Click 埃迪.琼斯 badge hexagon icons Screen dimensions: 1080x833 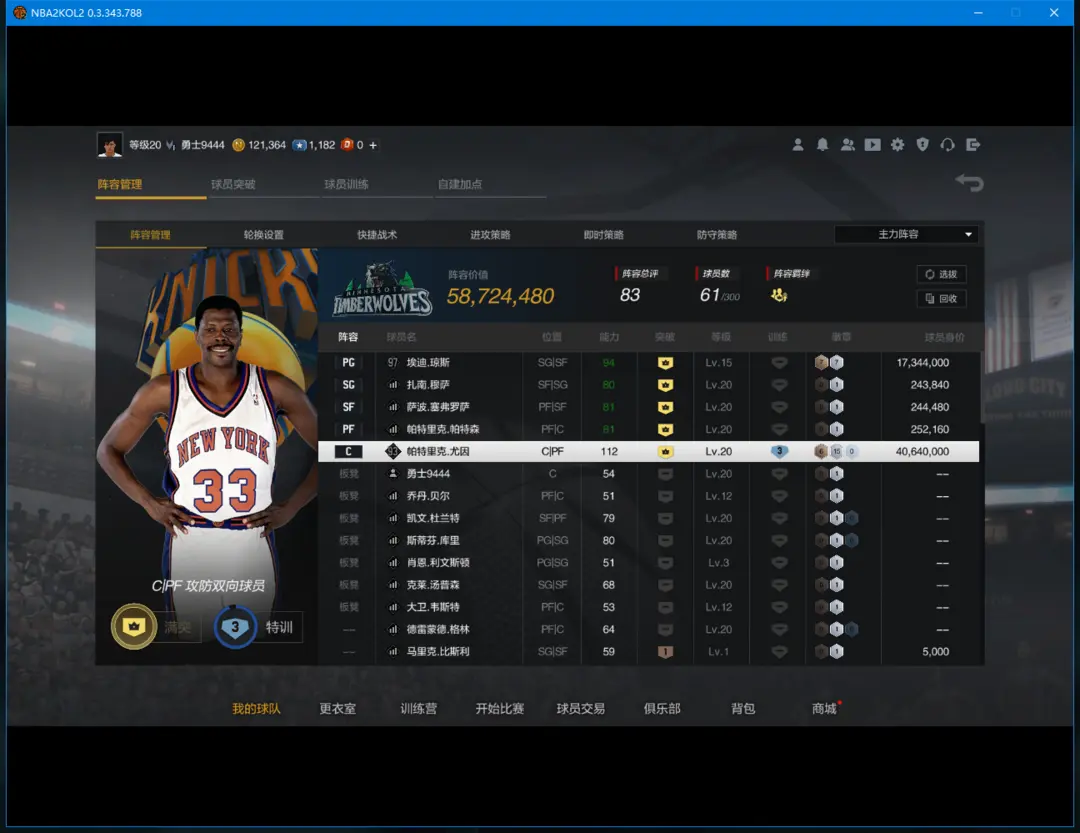[829, 362]
